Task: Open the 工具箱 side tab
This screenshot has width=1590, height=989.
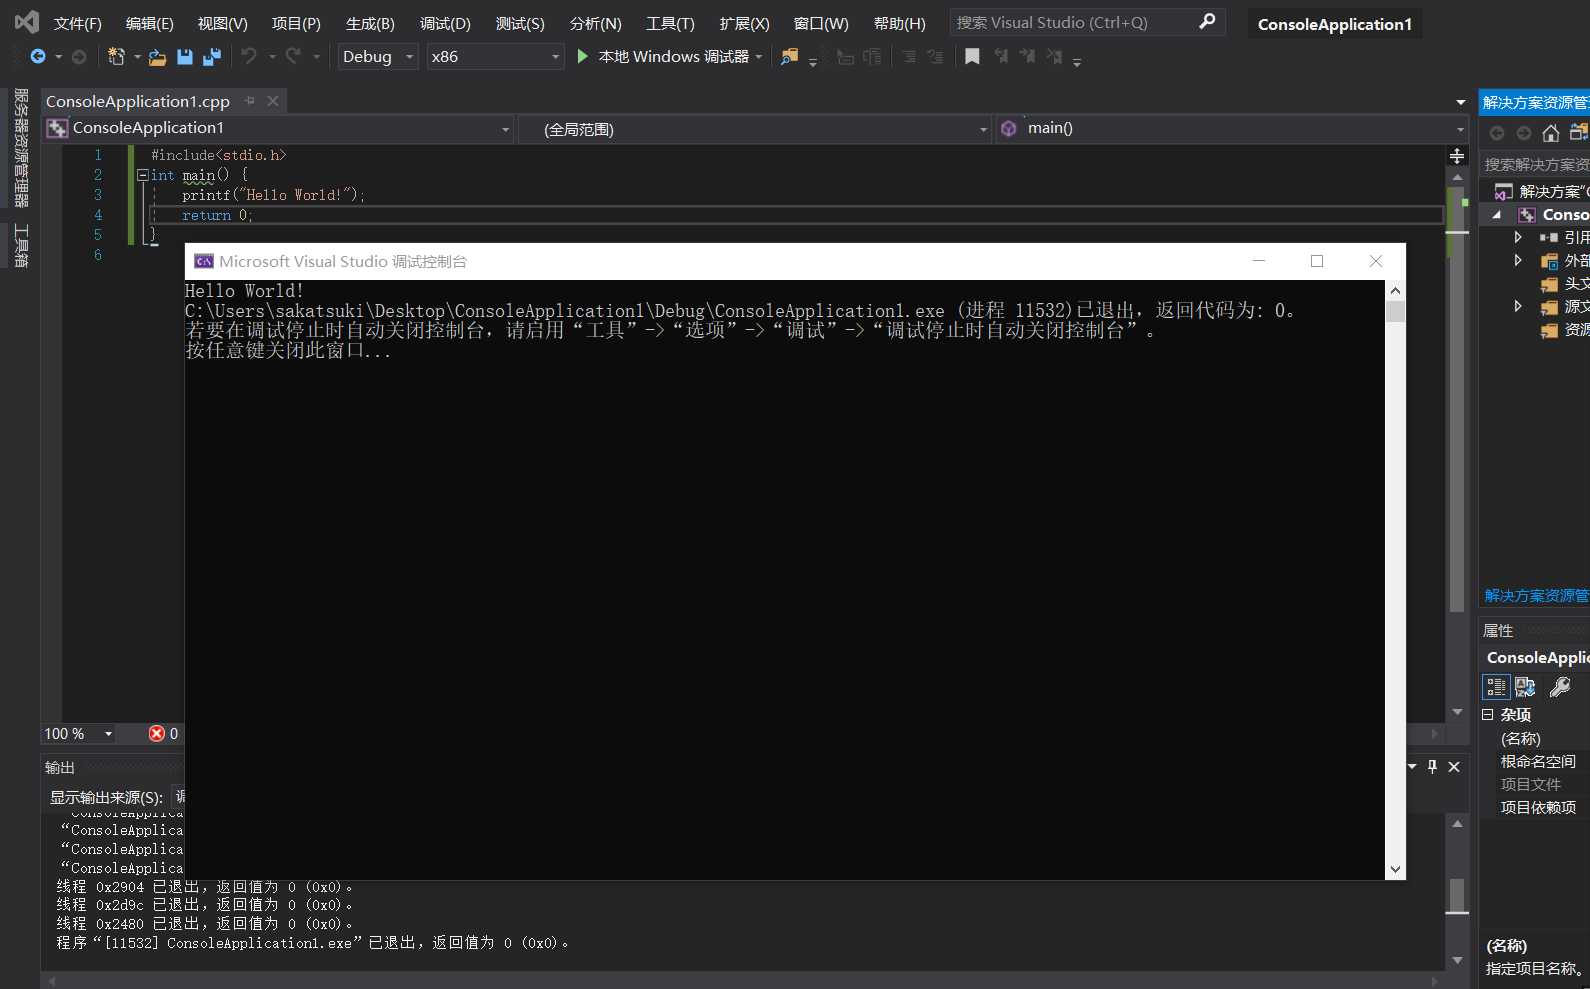Action: [x=20, y=246]
